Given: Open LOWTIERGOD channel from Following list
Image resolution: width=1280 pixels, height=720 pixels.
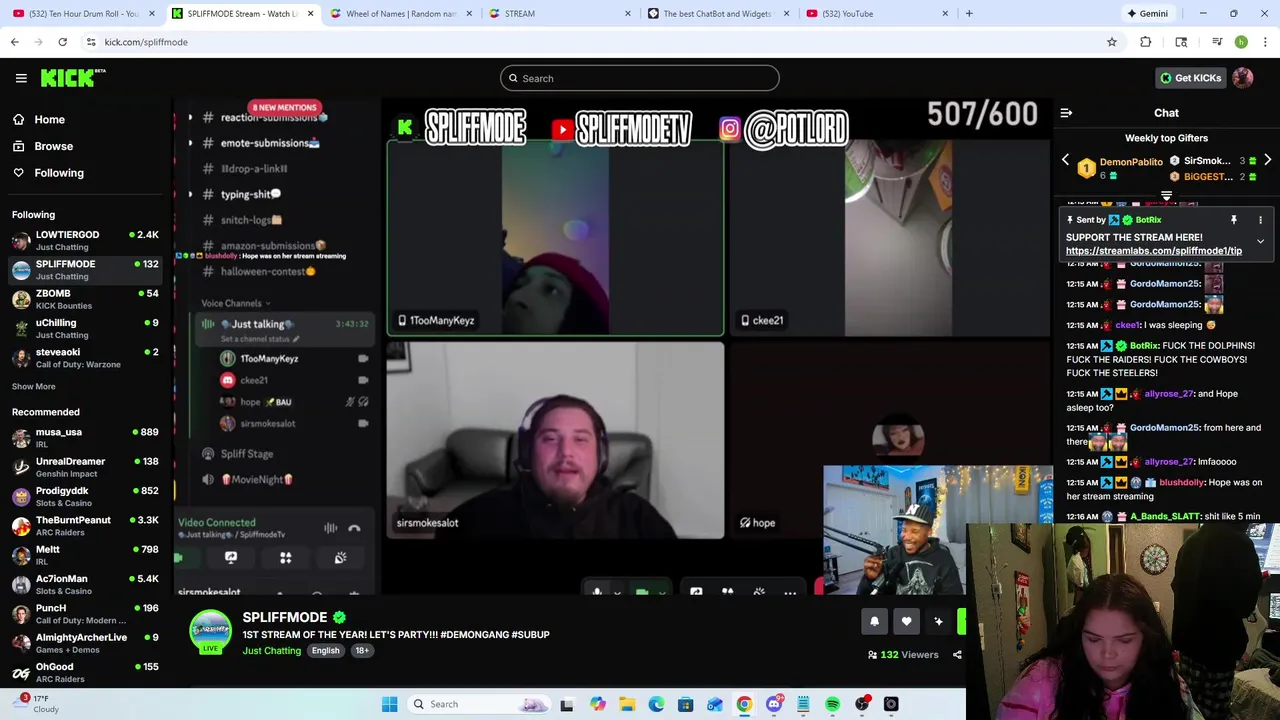Looking at the screenshot, I should click(85, 240).
